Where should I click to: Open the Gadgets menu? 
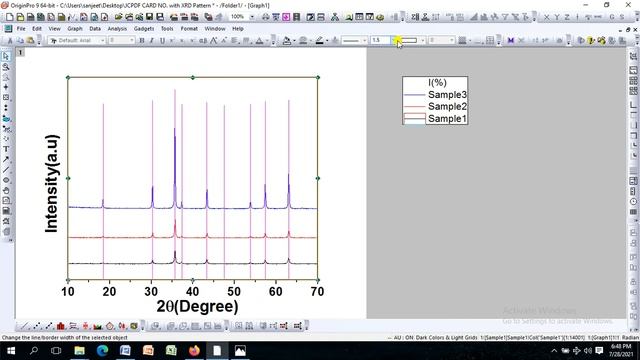(144, 29)
